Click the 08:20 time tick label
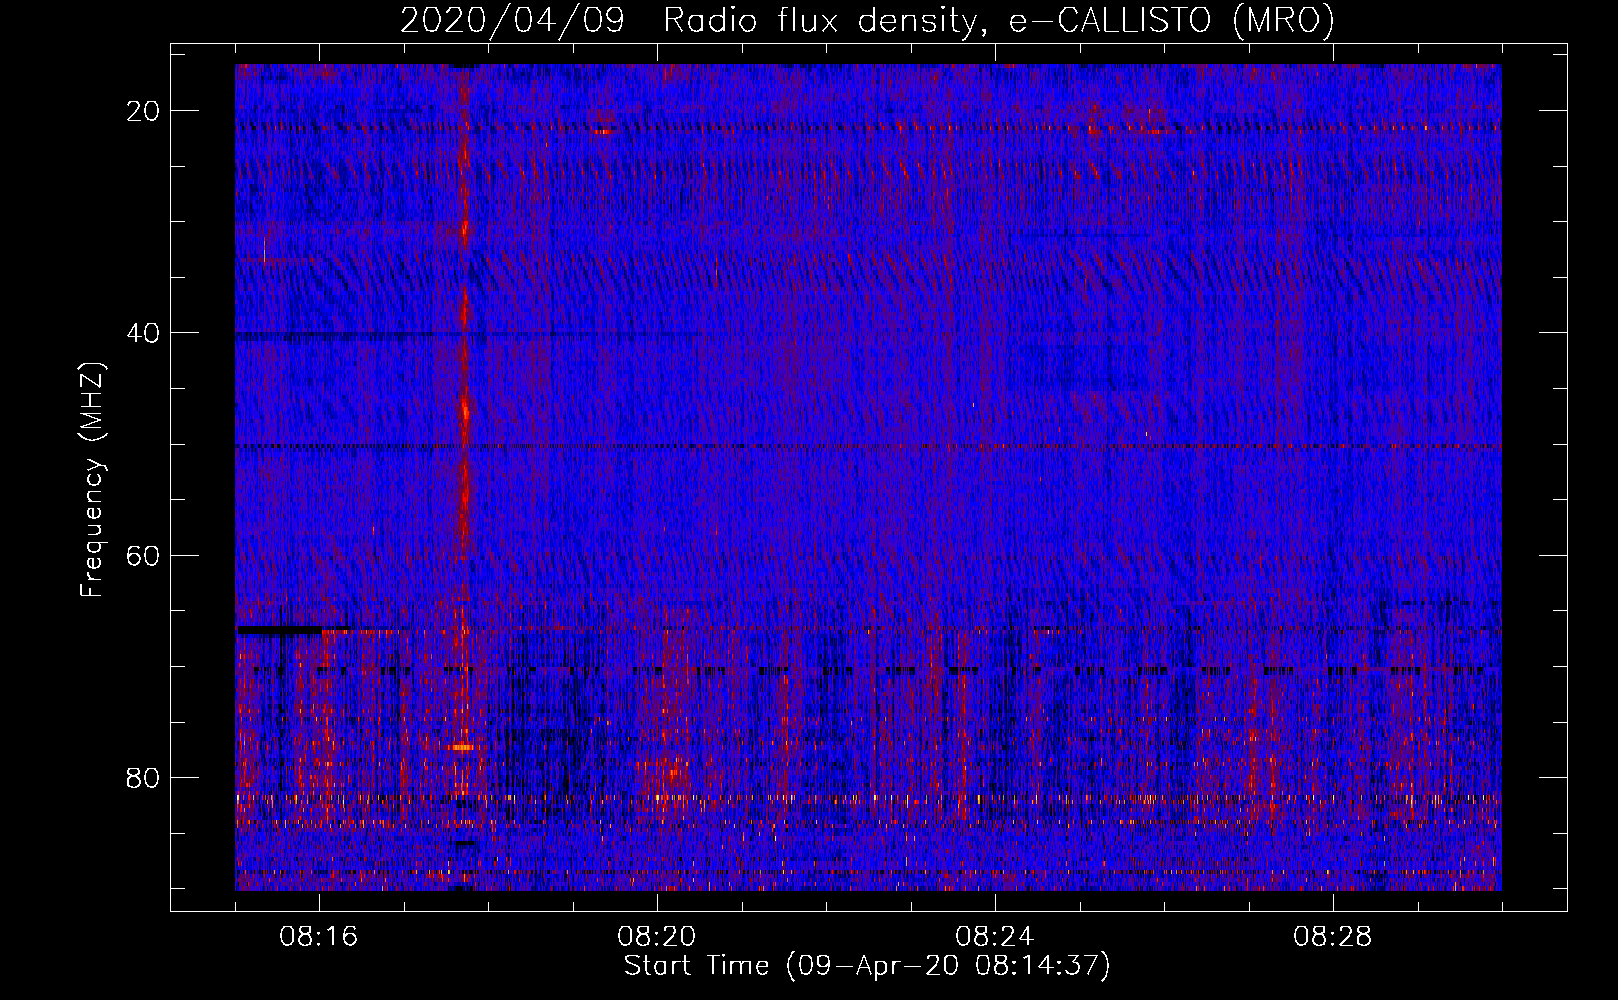 pos(657,937)
